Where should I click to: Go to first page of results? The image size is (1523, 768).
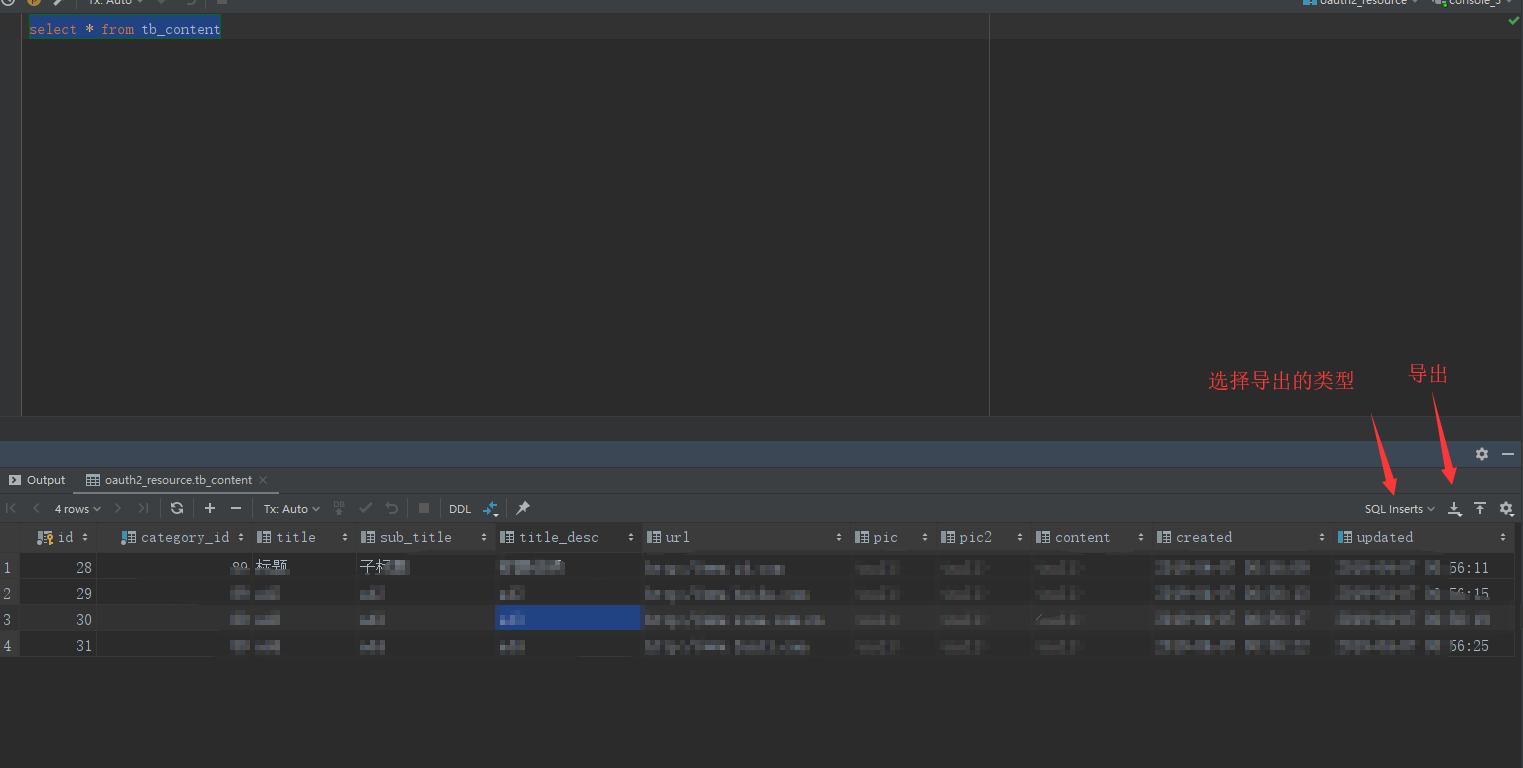point(12,509)
